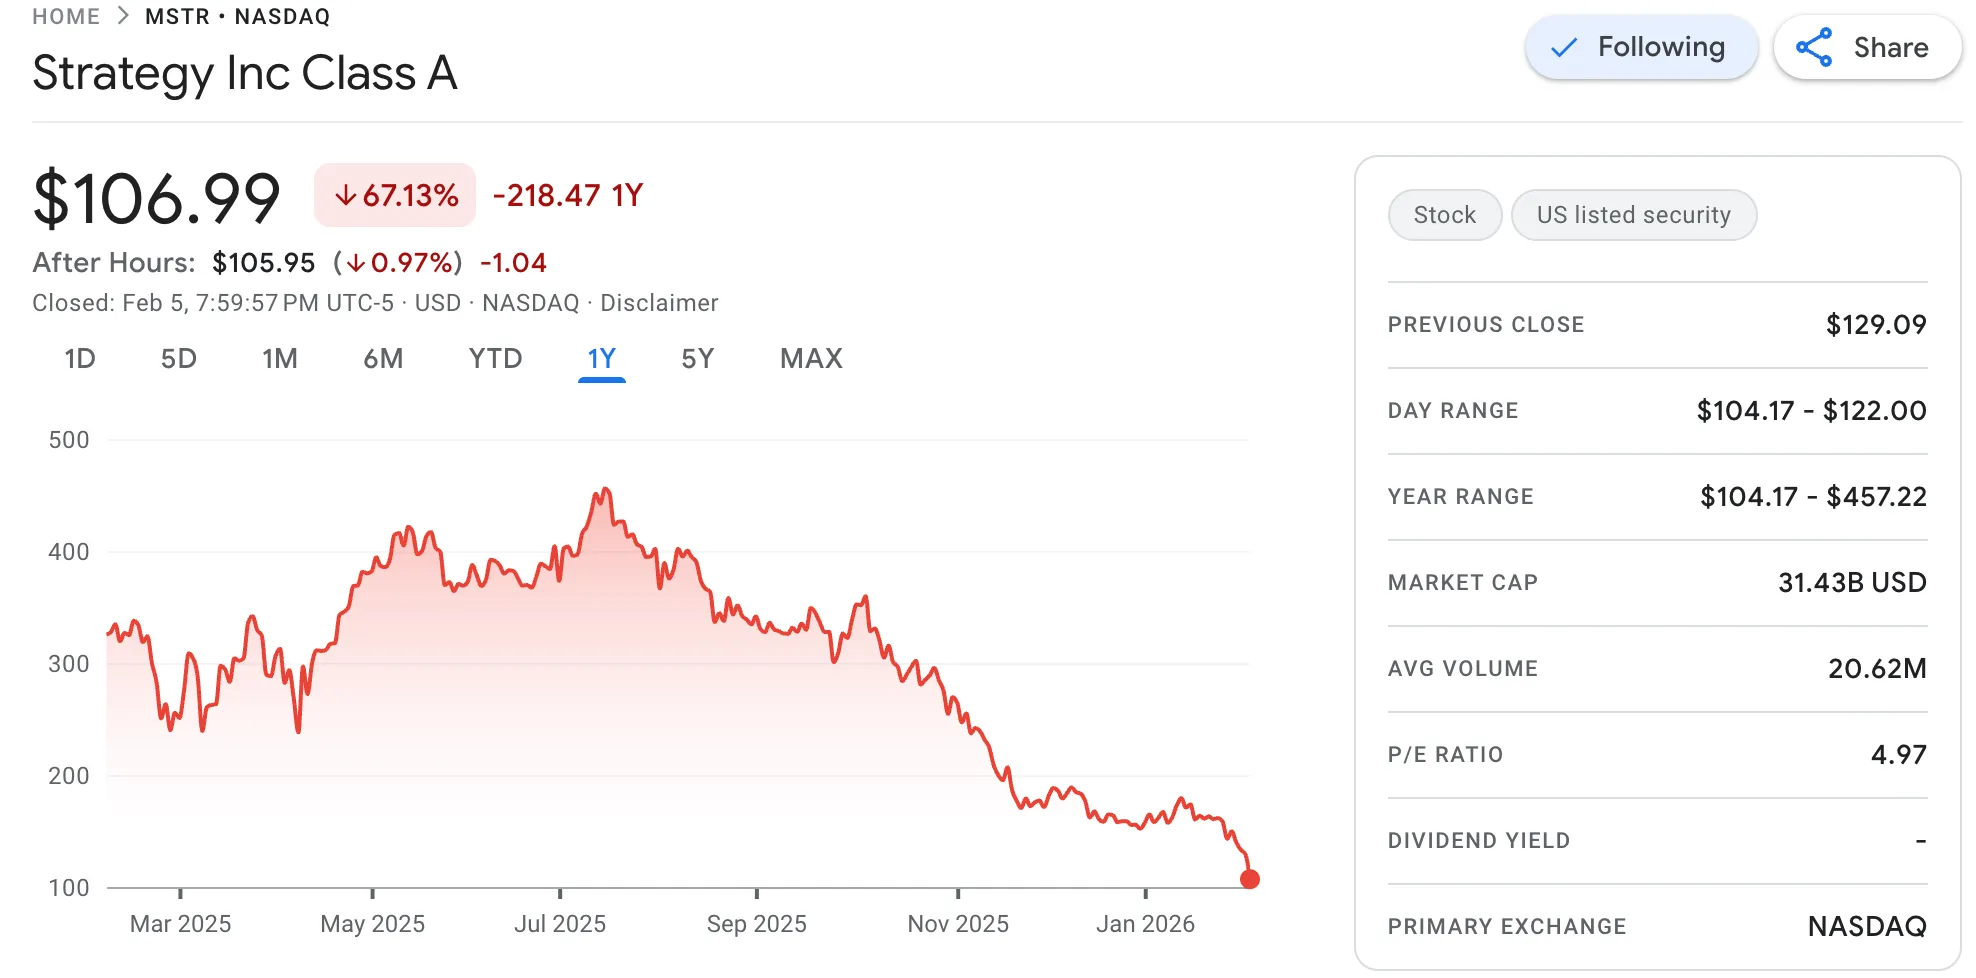The image size is (1976, 978).
Task: Click the breadcrumb chevron after HOME
Action: point(123,16)
